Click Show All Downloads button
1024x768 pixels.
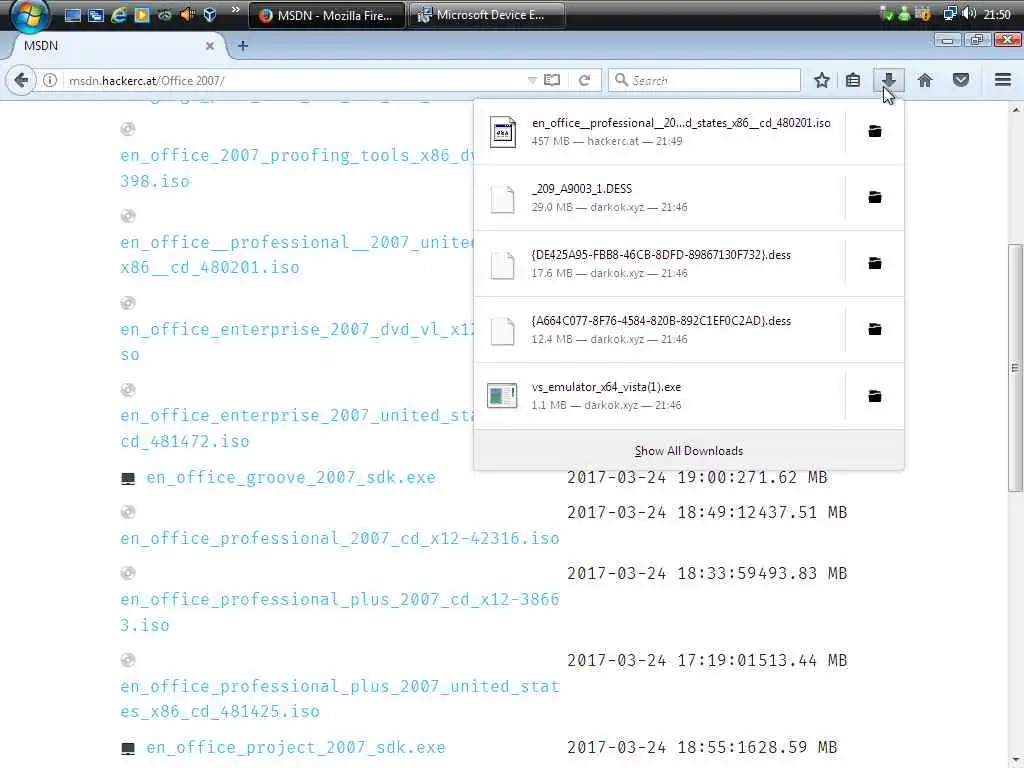689,451
